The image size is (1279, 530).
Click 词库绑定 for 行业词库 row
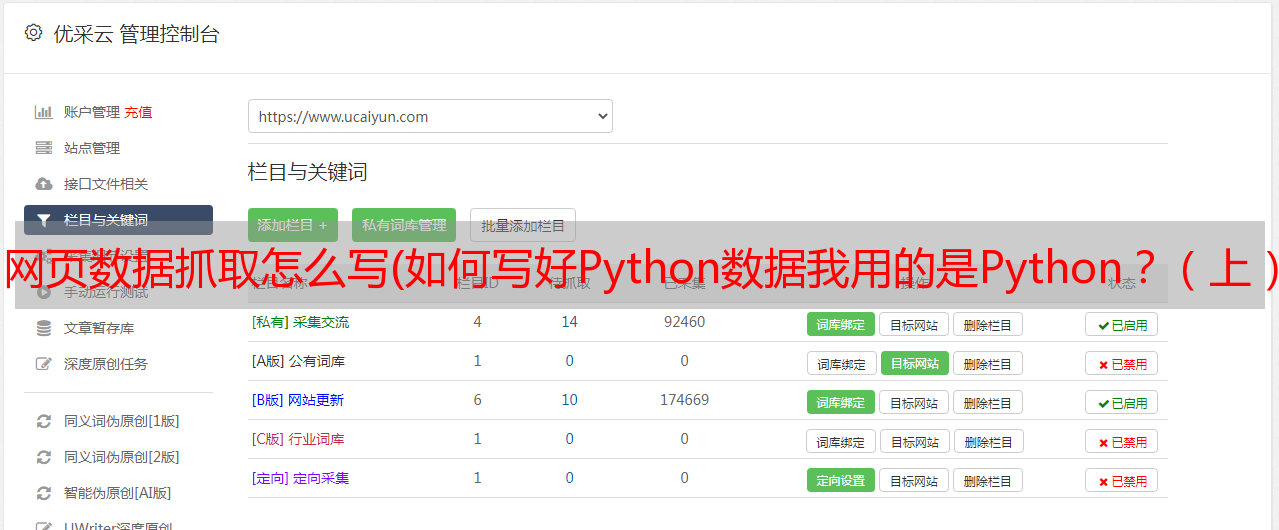coord(841,441)
